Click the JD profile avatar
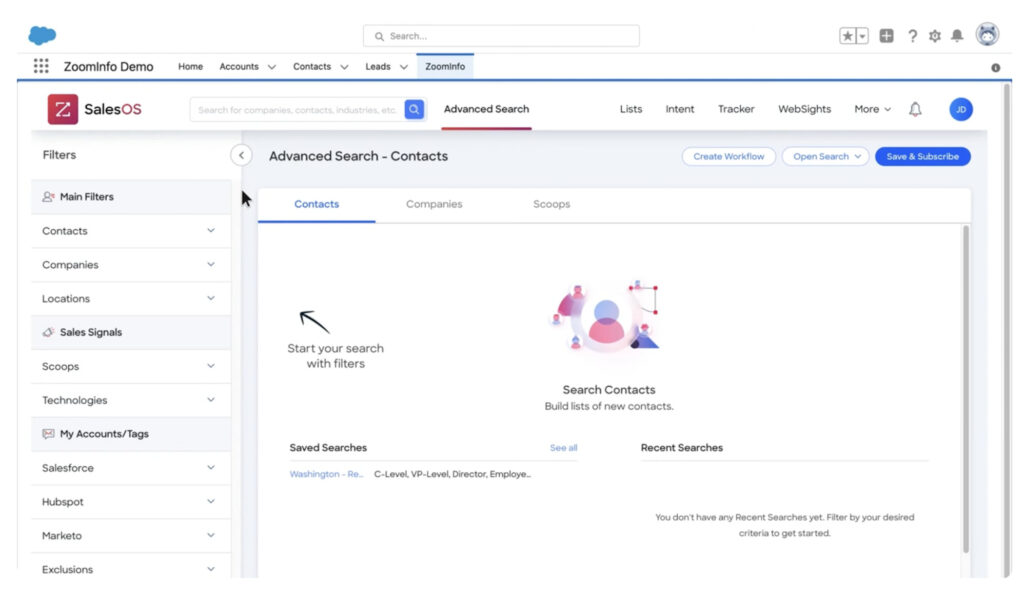Screen dimensions: 1024x597 [x=960, y=109]
